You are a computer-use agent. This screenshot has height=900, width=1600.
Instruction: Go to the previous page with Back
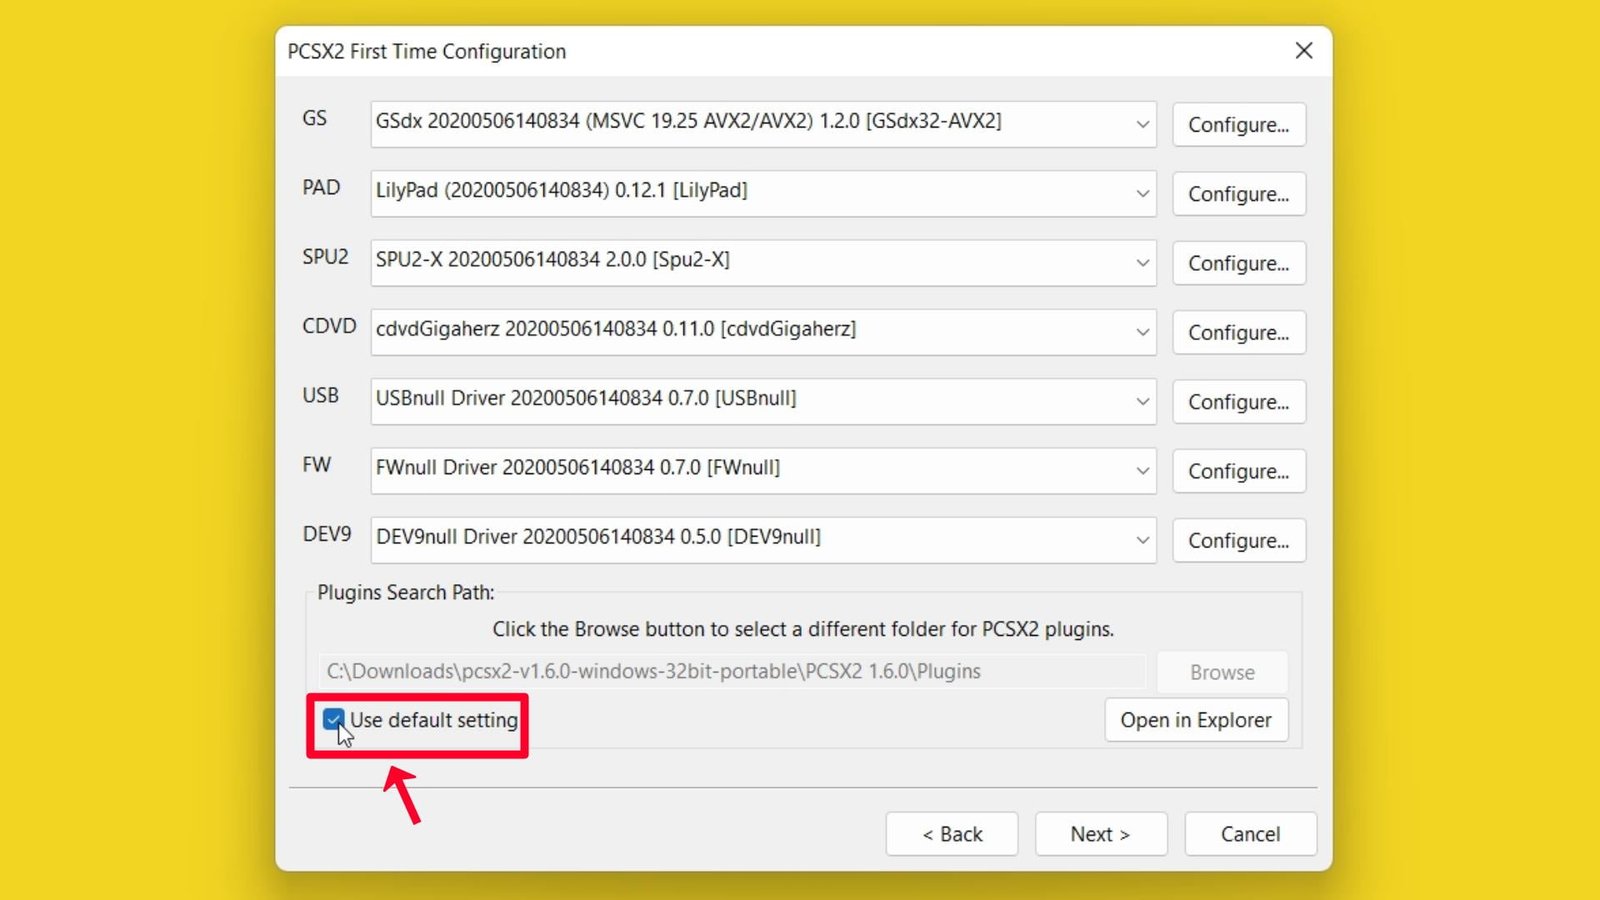[x=952, y=834]
